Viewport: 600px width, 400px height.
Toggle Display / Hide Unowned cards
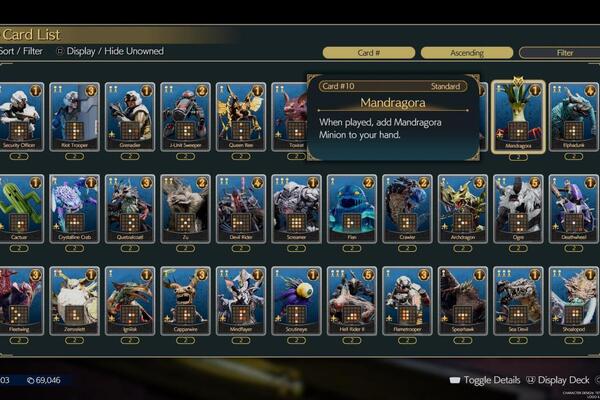pos(110,51)
